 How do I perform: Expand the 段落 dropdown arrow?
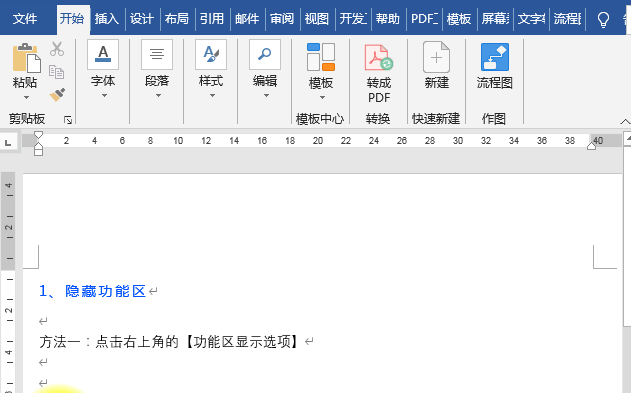point(158,96)
